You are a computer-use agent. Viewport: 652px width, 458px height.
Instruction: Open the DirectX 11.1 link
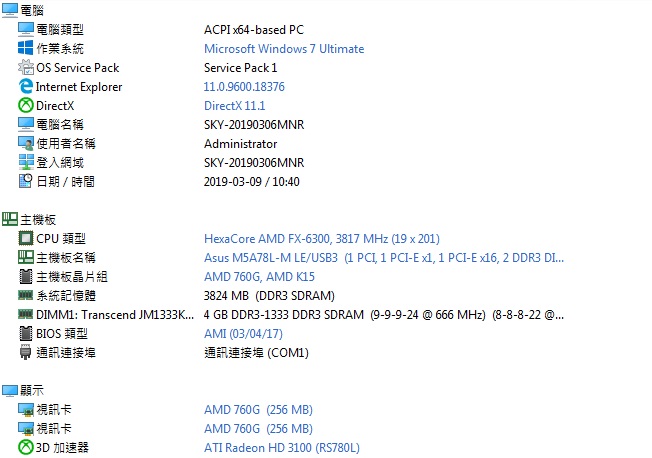[x=234, y=106]
